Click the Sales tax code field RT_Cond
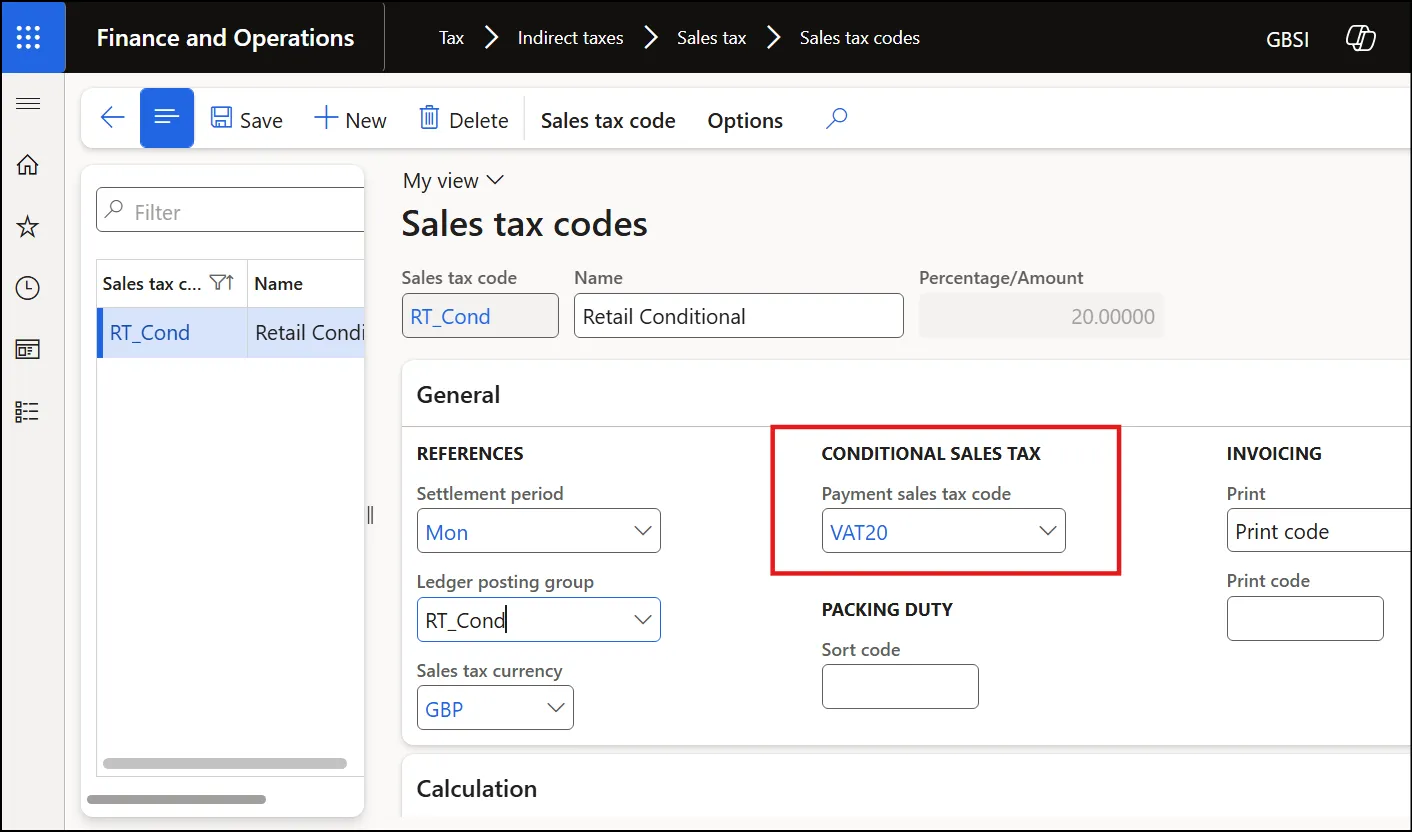Viewport: 1412px width, 832px height. tap(480, 316)
